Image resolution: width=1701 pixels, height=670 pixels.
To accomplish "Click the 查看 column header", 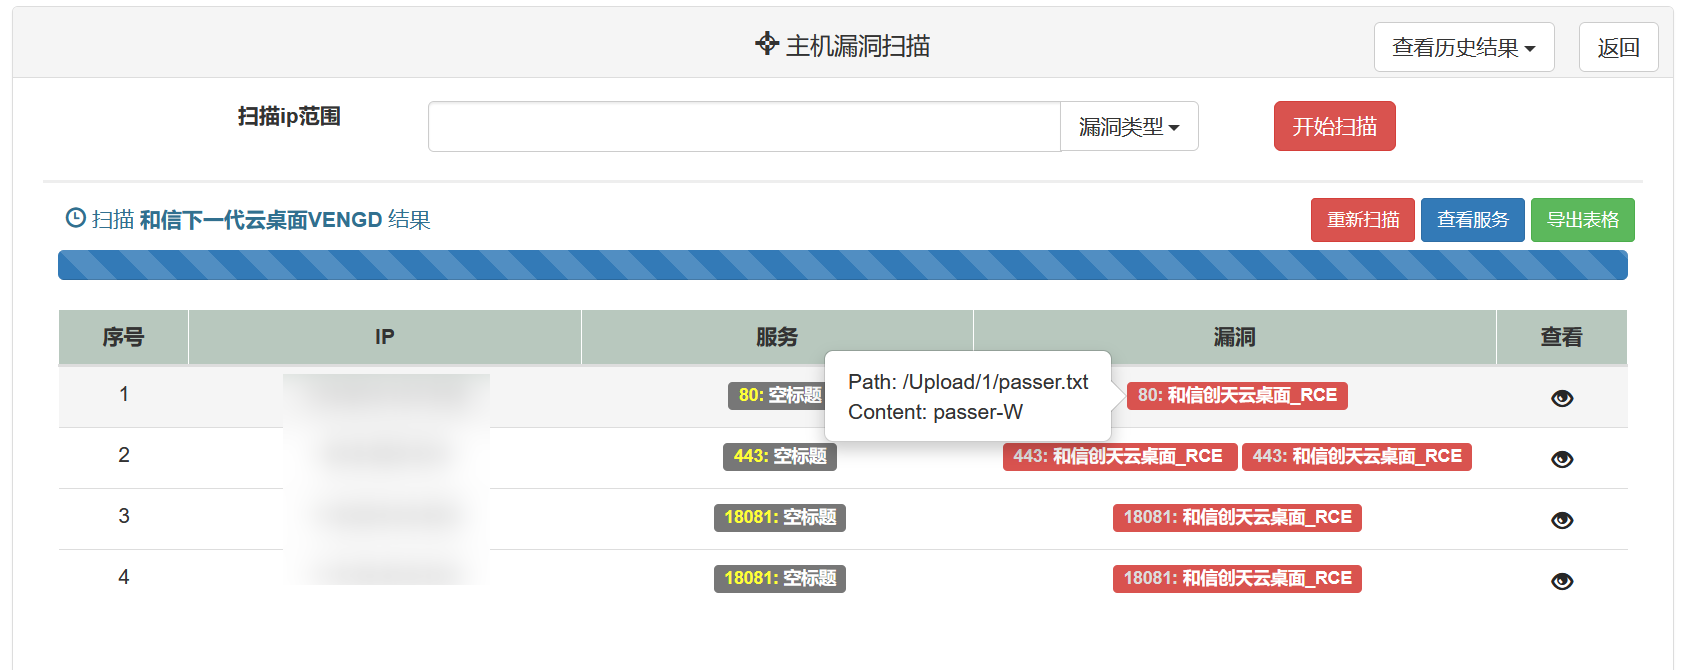I will (x=1562, y=337).
